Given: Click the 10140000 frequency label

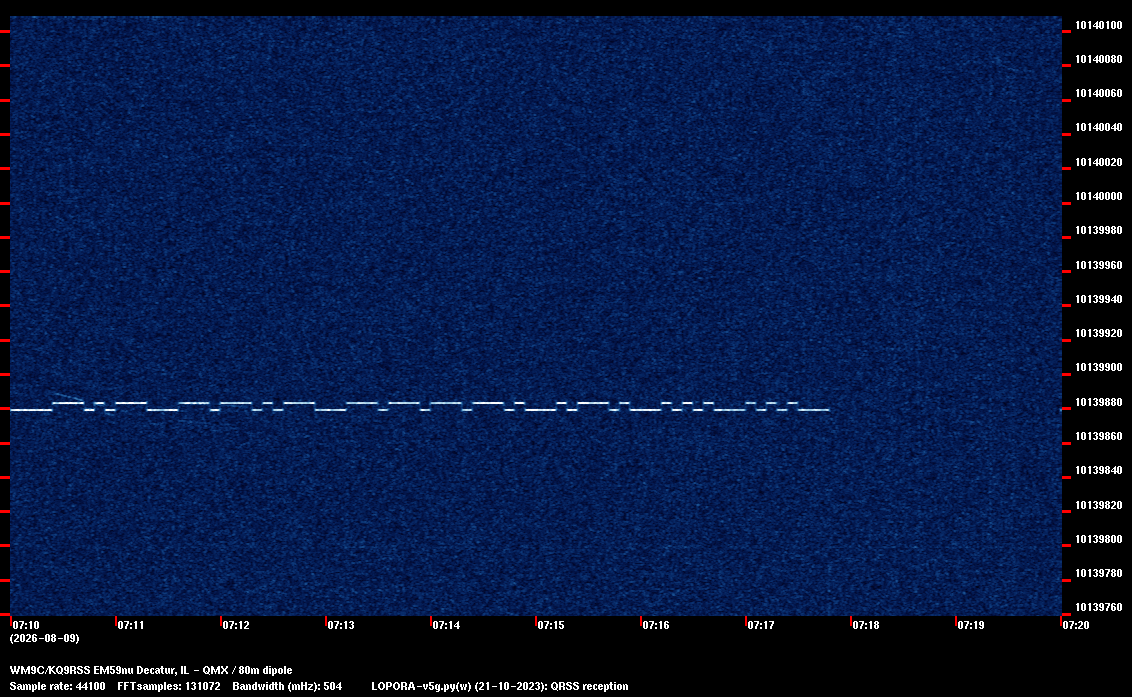Looking at the screenshot, I should [x=1098, y=196].
